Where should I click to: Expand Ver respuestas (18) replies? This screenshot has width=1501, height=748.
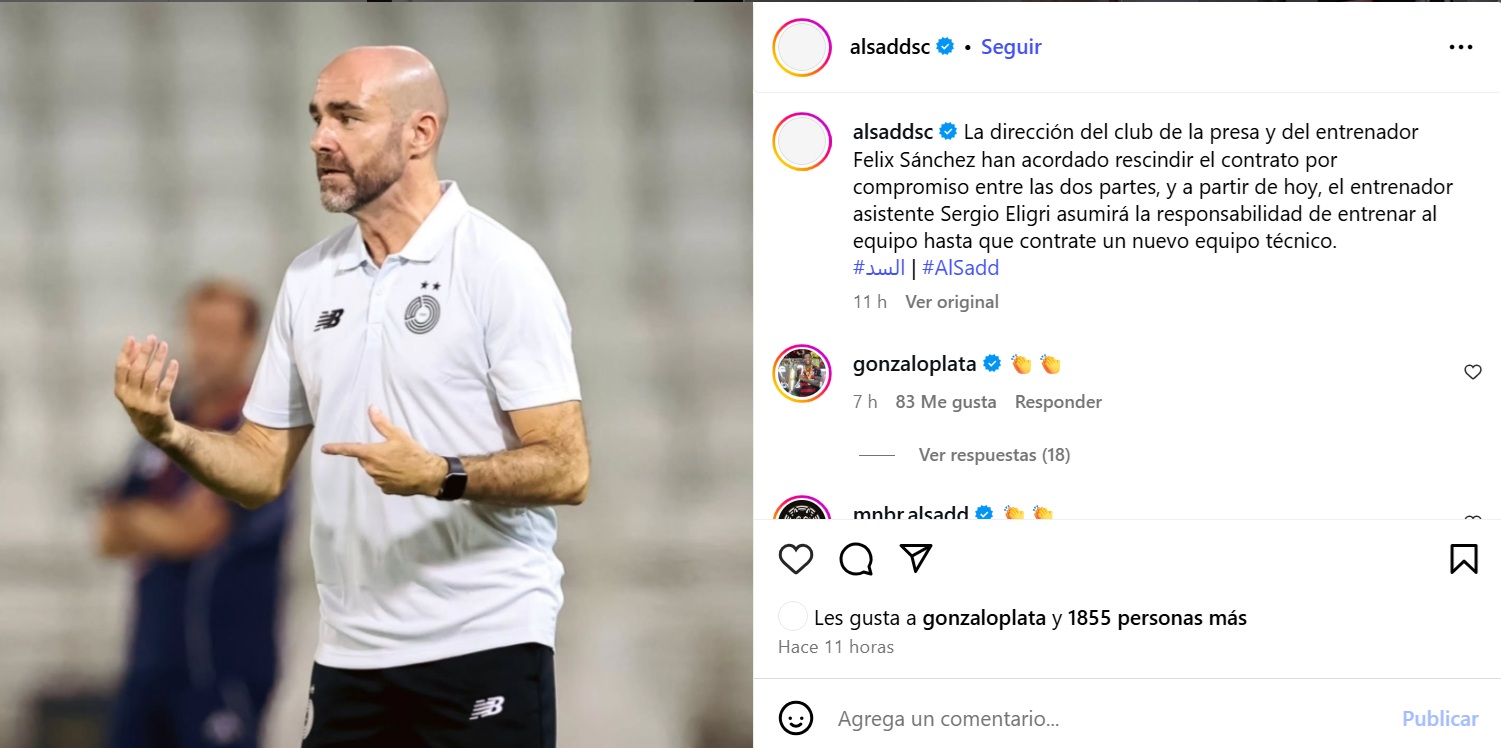pos(994,455)
